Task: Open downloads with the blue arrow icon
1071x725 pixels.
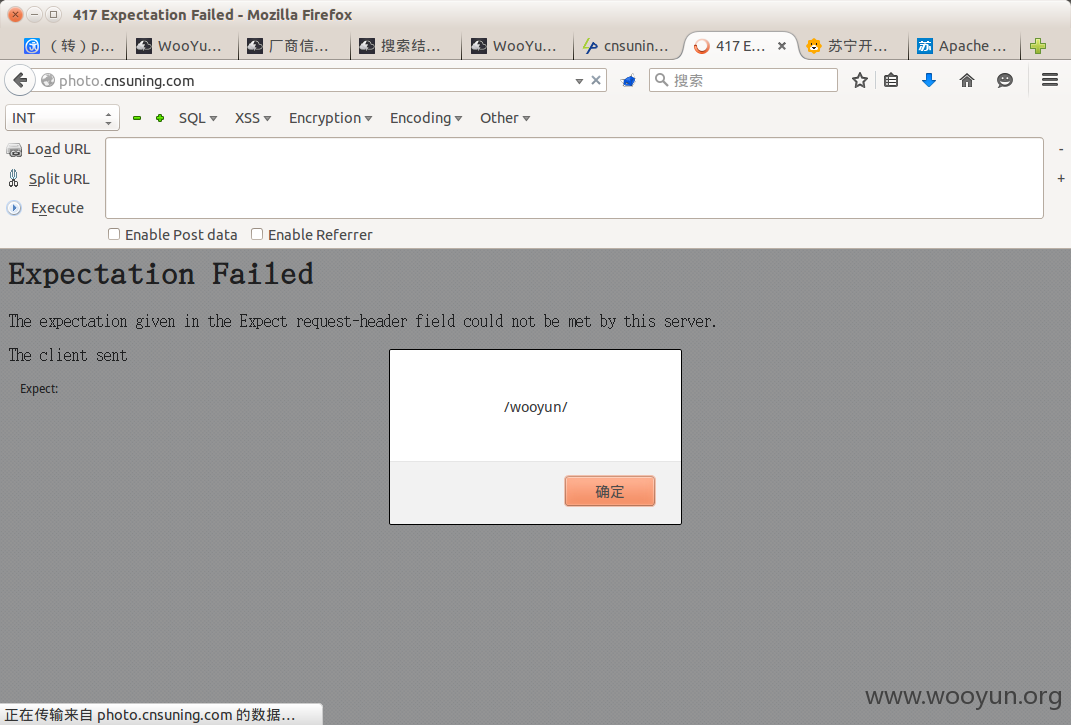Action: pos(929,81)
